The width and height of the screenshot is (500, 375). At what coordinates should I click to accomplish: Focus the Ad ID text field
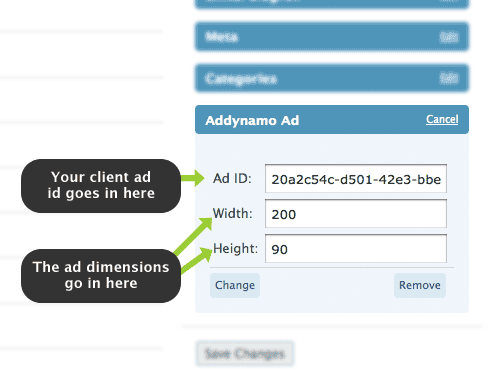356,179
